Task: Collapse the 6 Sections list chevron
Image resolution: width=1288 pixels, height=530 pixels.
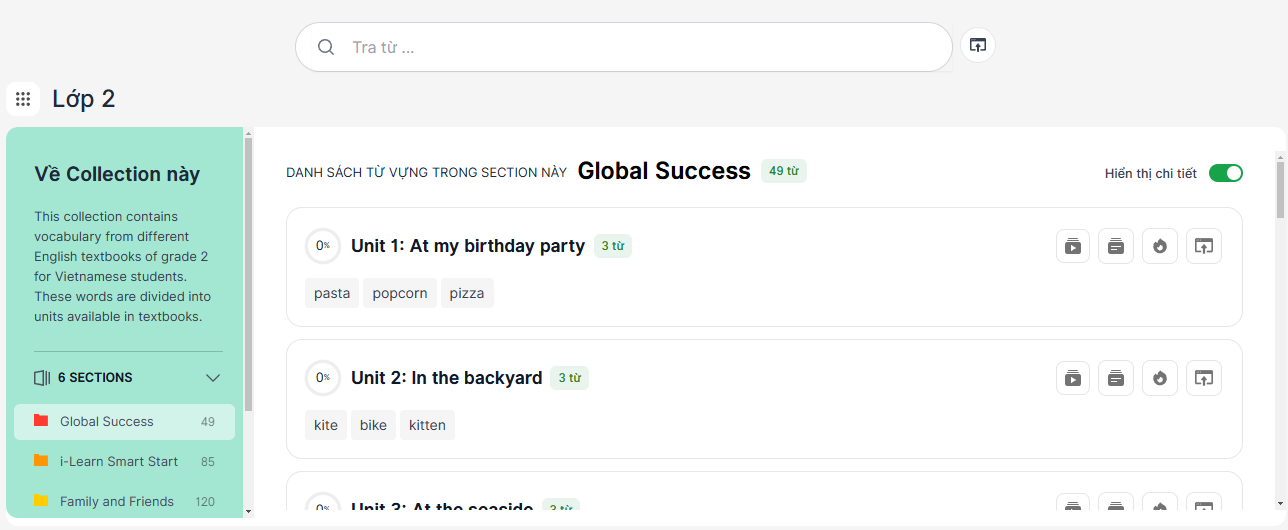Action: [213, 378]
